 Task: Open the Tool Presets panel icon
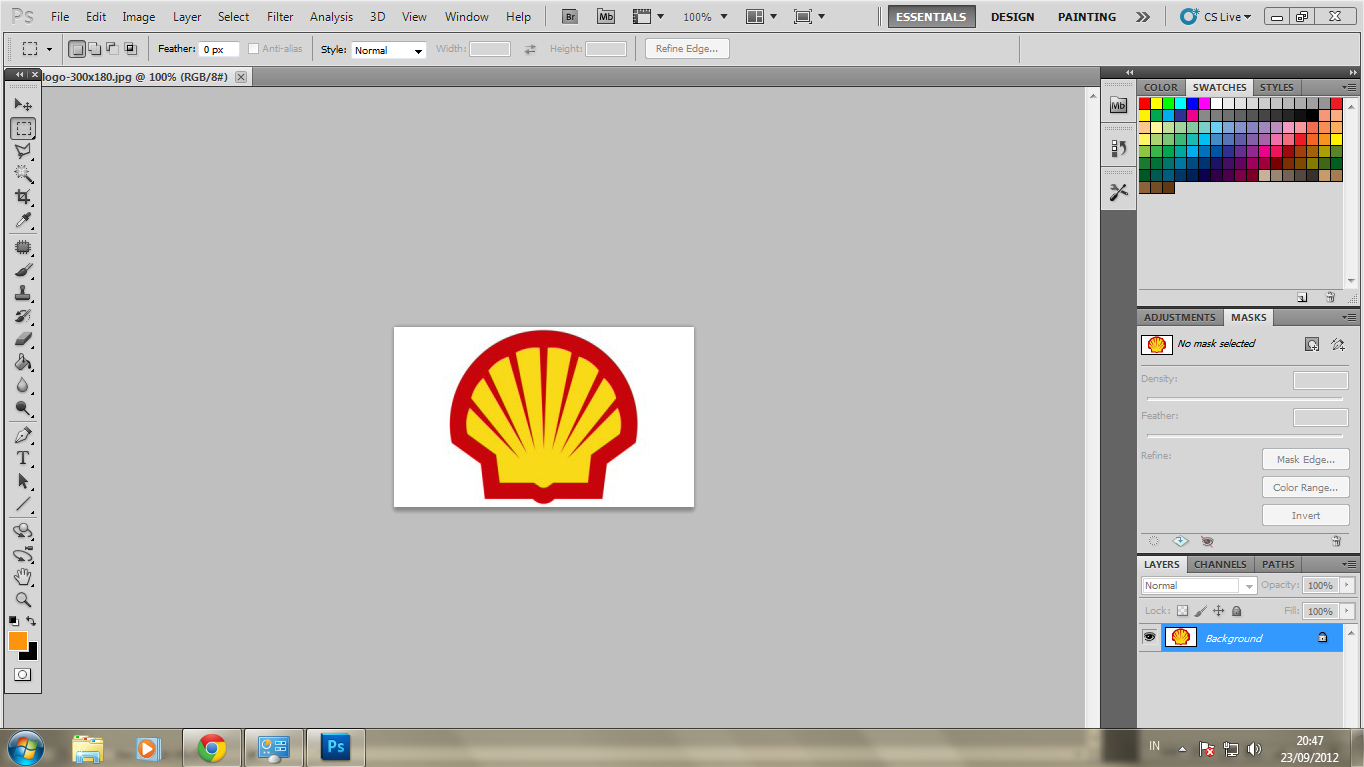(x=1118, y=192)
